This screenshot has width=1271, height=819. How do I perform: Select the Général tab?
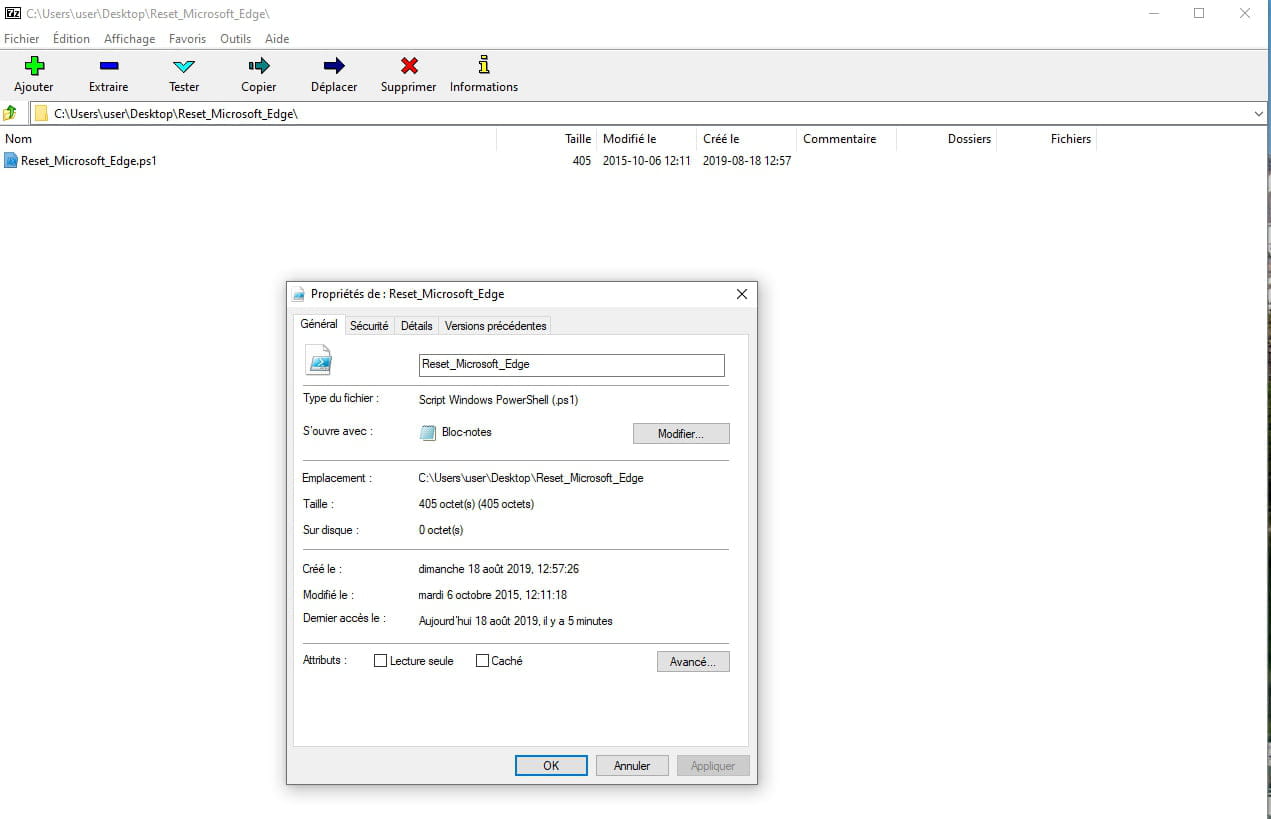click(319, 324)
